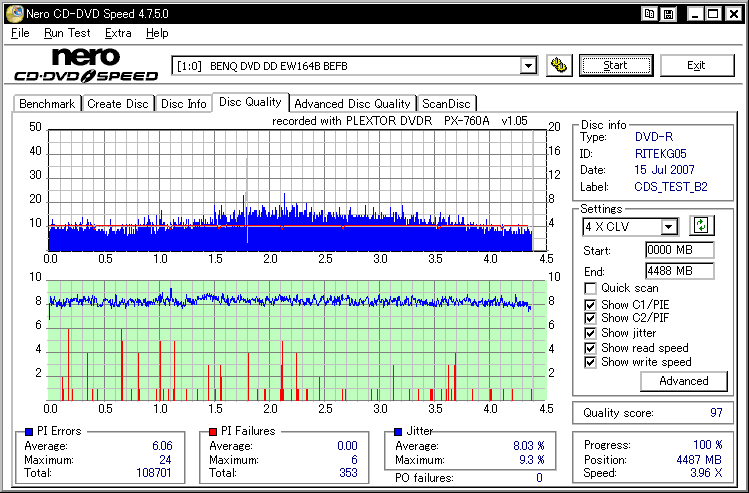Viewport: 749px width, 493px height.
Task: Open the Run Test menu
Action: point(67,33)
